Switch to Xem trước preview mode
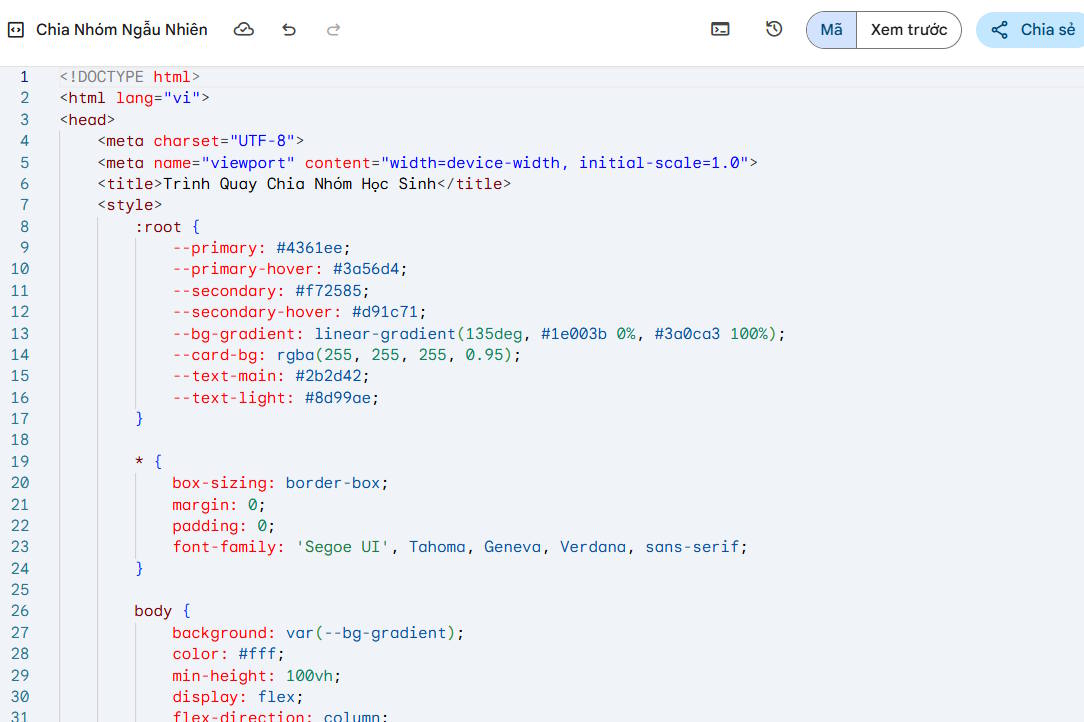 tap(908, 30)
